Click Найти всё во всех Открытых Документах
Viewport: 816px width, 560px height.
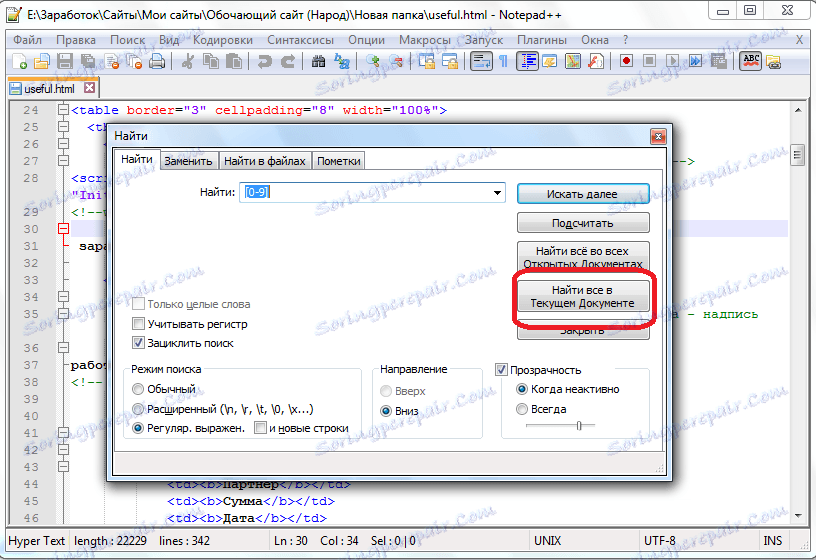(x=583, y=257)
